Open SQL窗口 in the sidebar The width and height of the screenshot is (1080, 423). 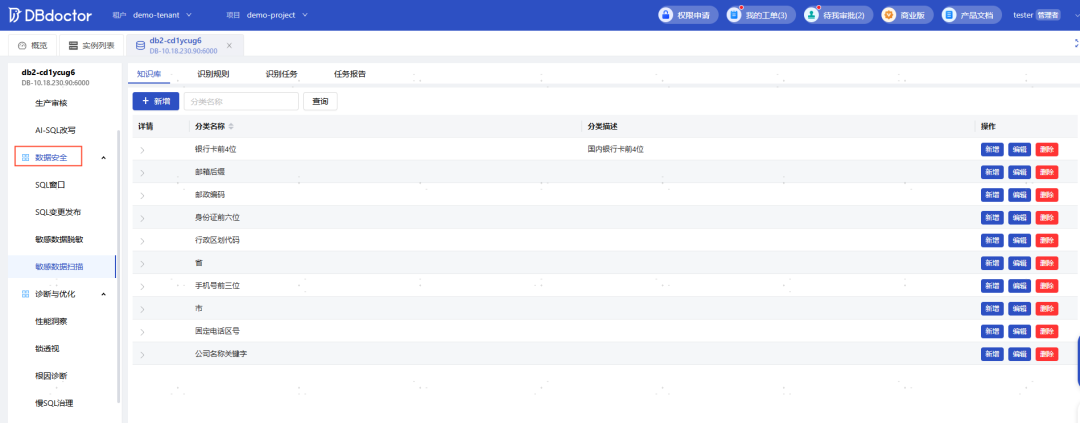click(50, 185)
